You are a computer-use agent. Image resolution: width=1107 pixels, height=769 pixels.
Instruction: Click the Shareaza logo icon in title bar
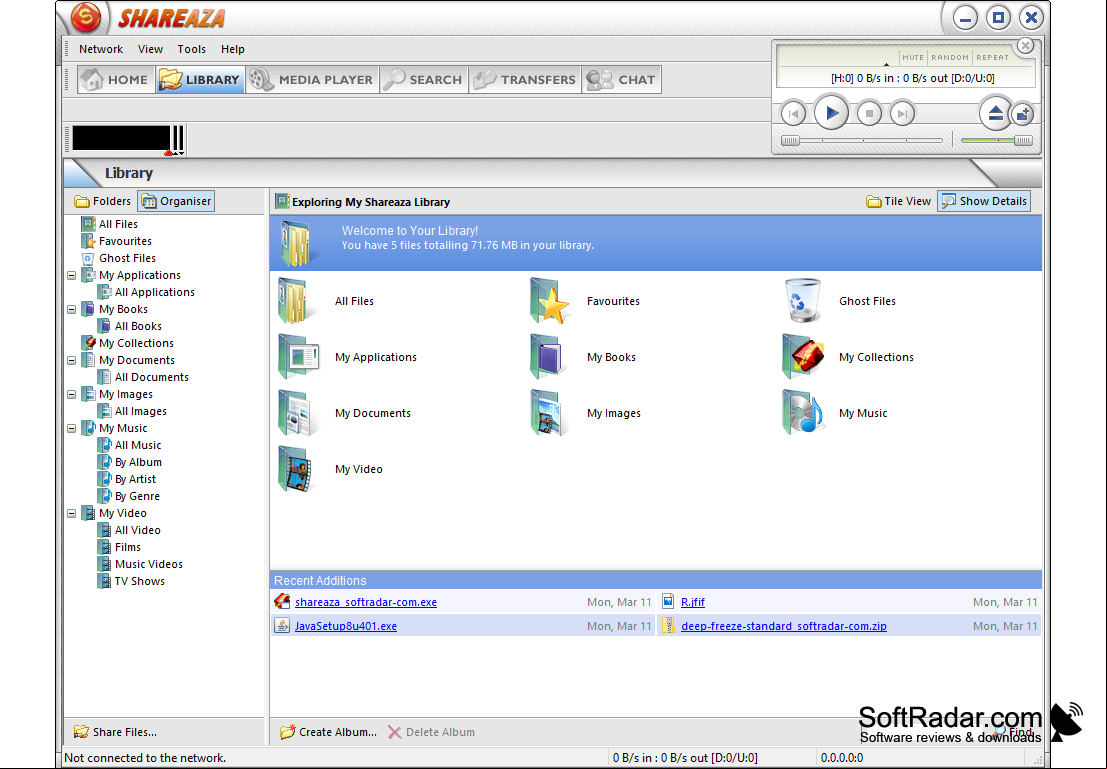point(86,18)
